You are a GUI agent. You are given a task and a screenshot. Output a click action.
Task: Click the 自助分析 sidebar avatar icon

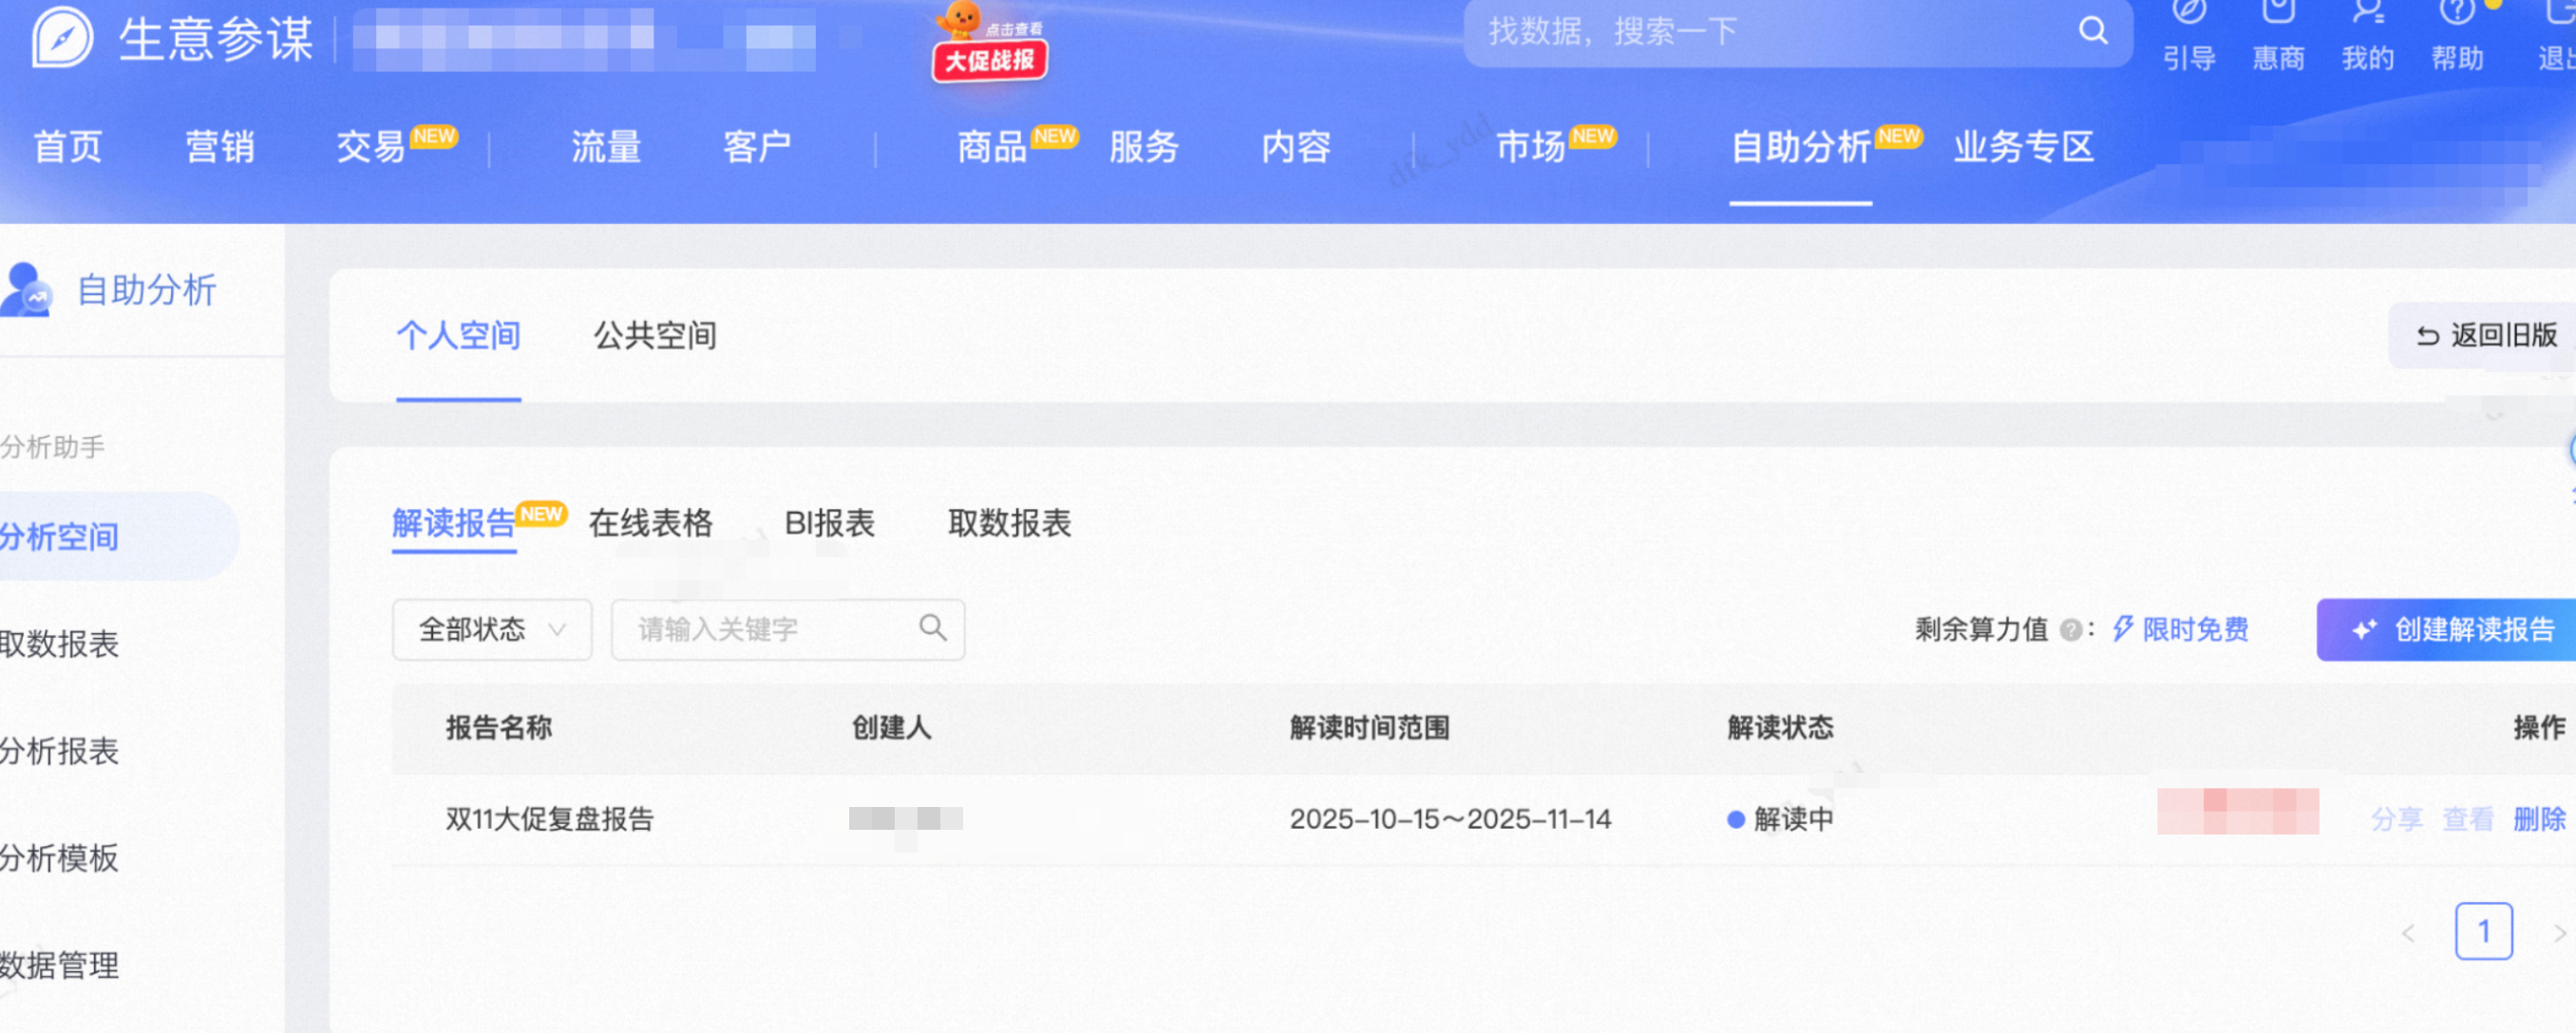(x=26, y=290)
